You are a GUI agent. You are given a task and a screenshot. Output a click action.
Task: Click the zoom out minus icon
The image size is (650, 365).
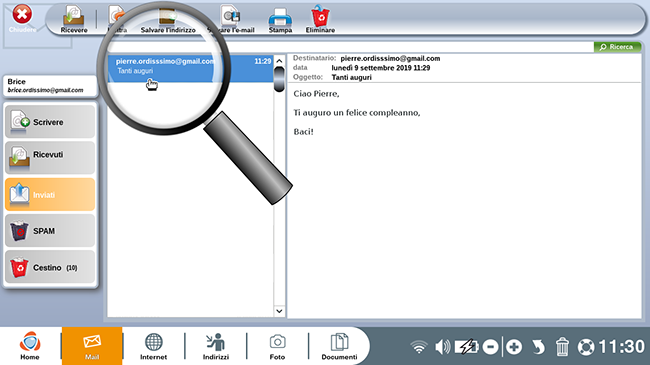pyautogui.click(x=490, y=347)
